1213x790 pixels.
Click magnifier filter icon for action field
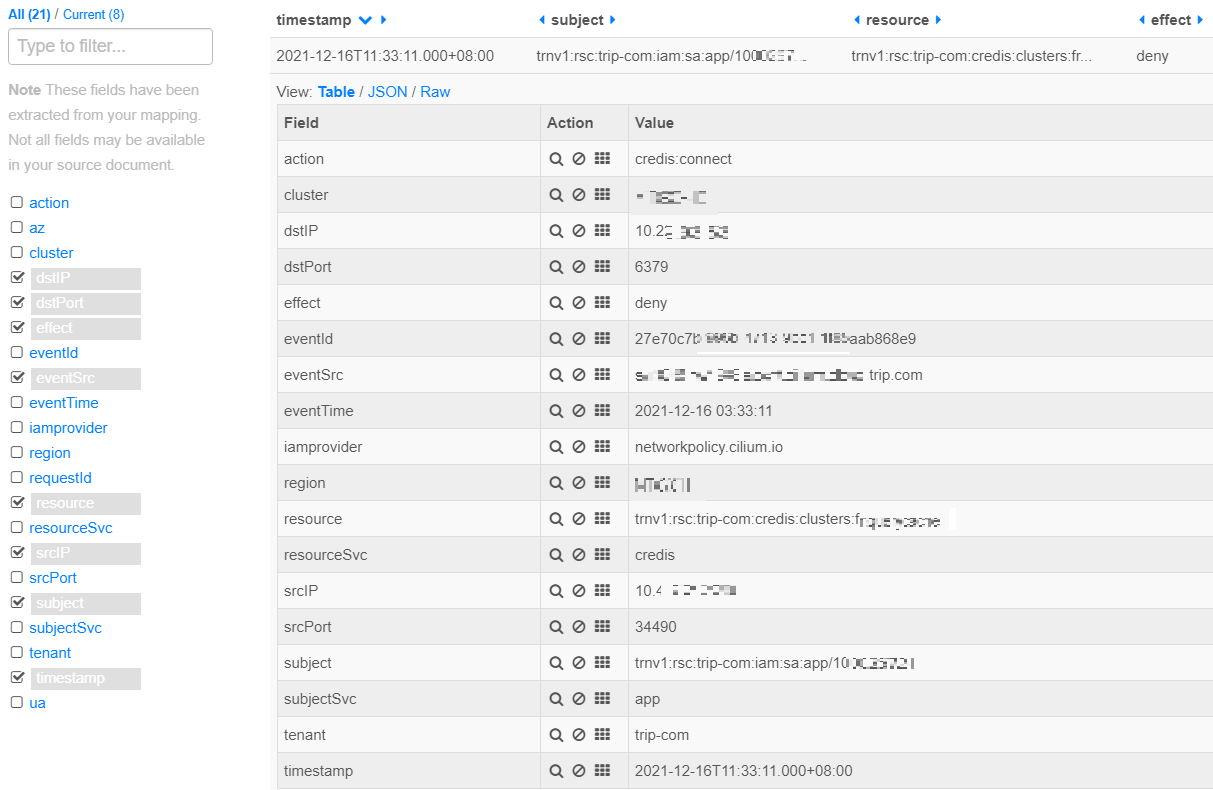[x=556, y=159]
